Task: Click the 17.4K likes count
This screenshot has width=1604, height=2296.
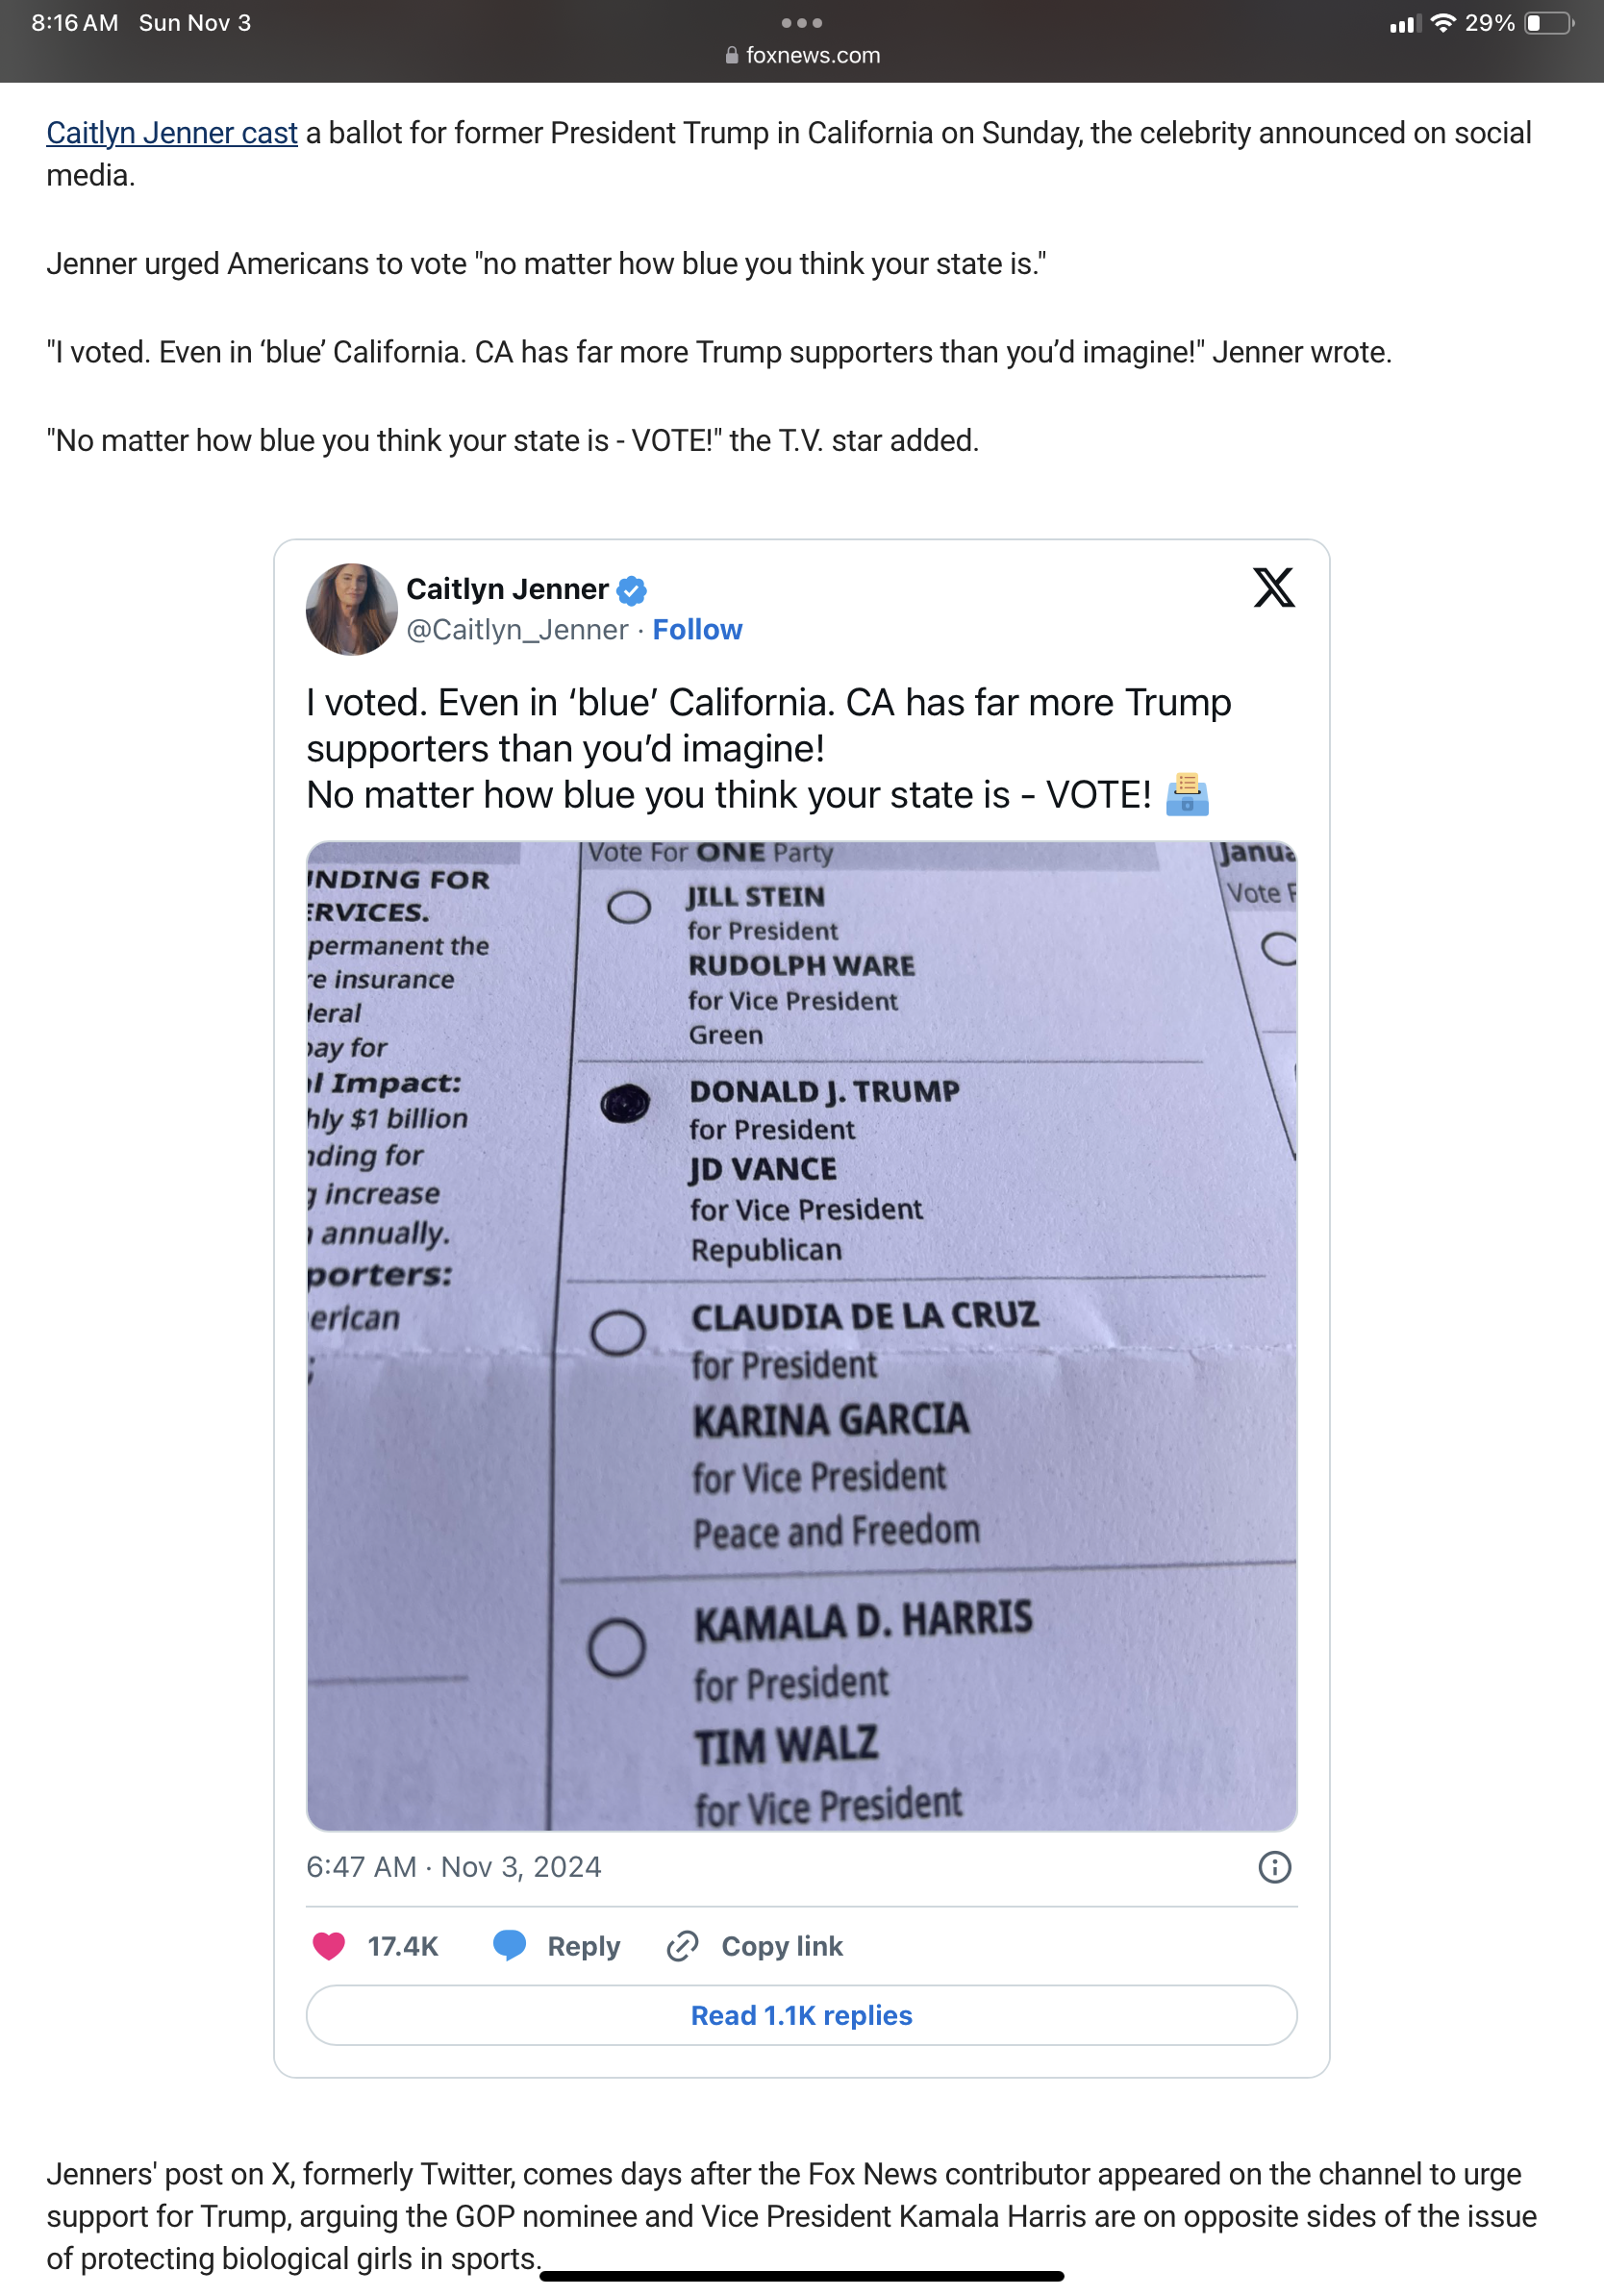Action: 403,1946
